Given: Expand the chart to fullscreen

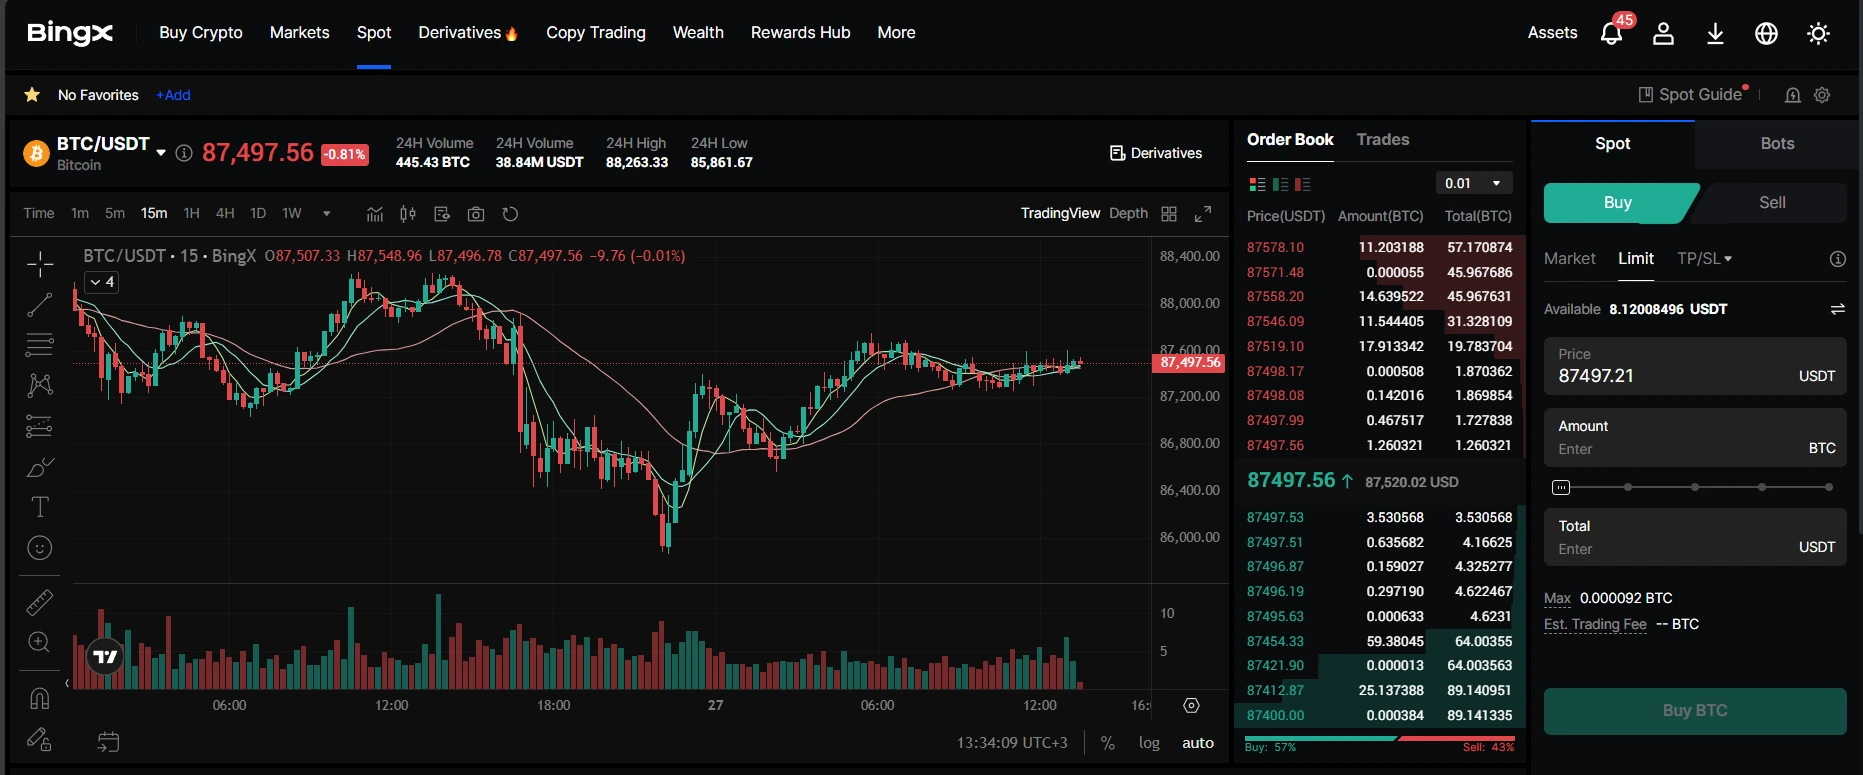Looking at the screenshot, I should (x=1203, y=214).
